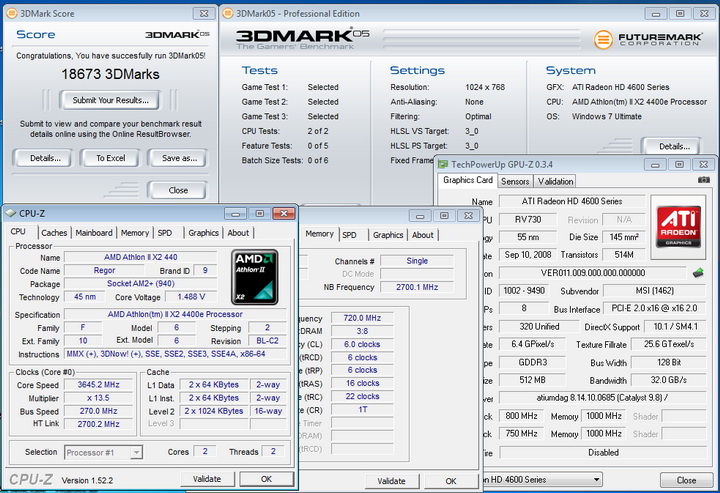Click the ATI Radeon logo in GPU-Z
The height and width of the screenshot is (493, 720).
point(678,227)
